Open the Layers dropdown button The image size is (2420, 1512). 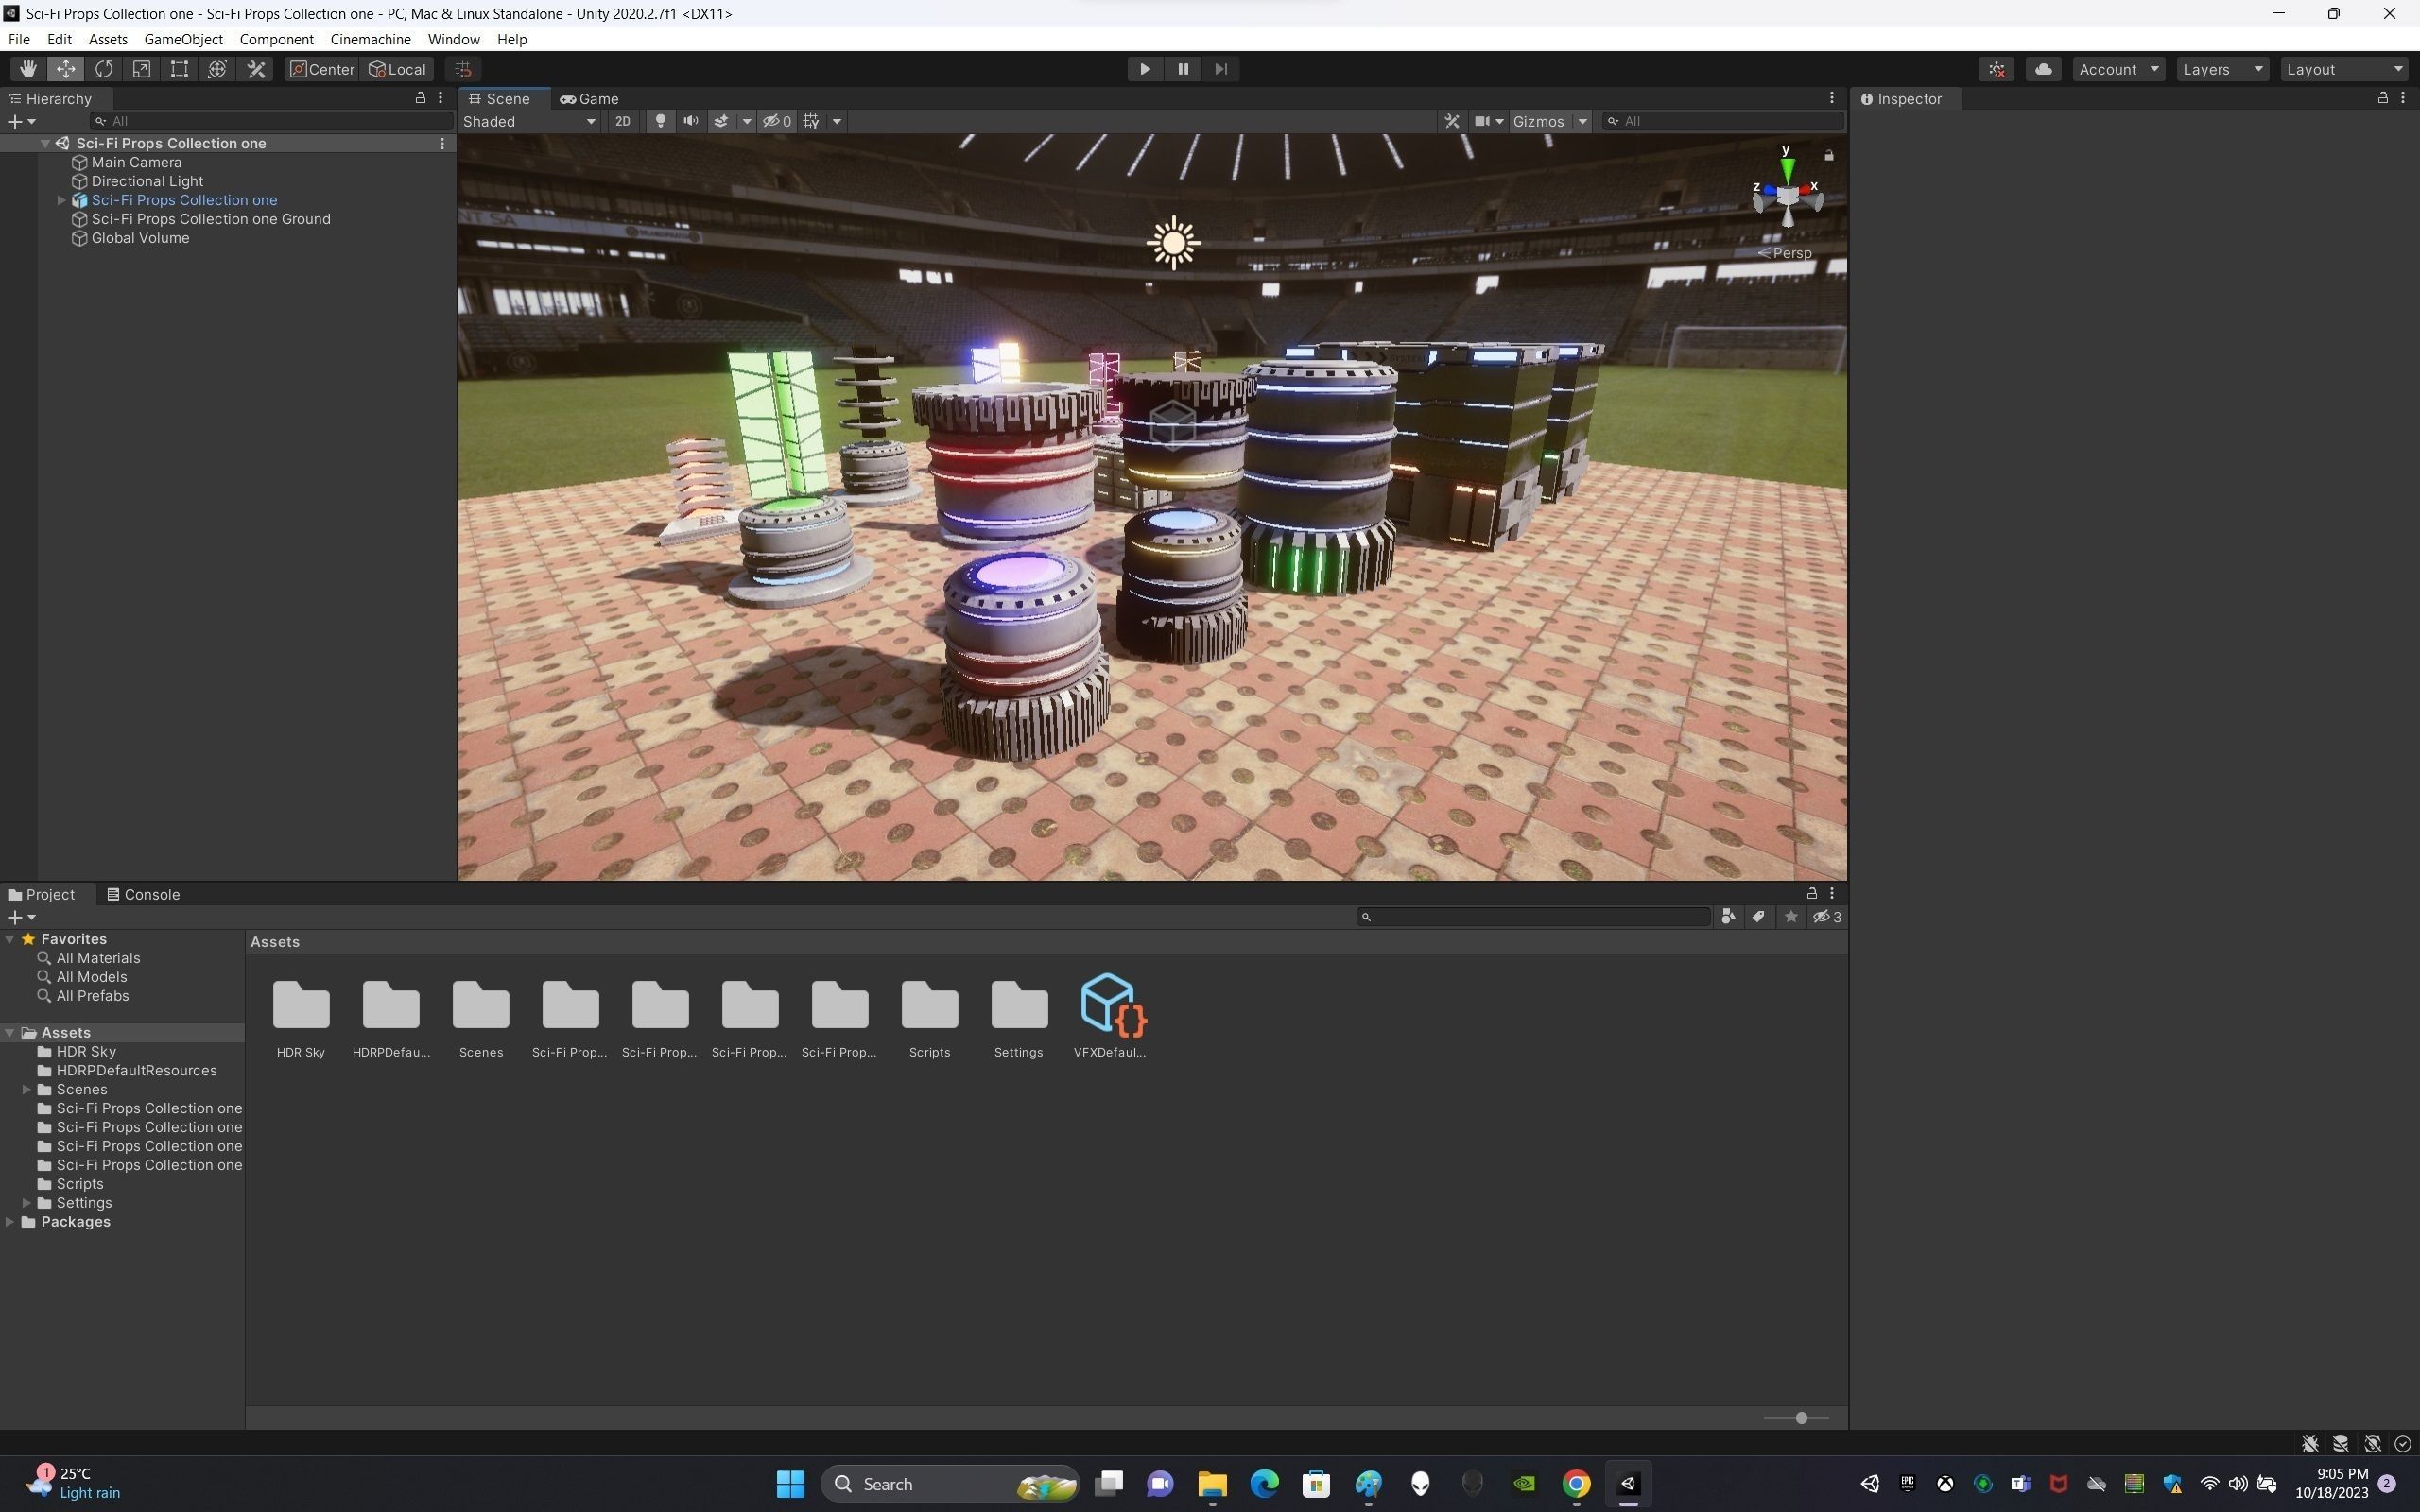pyautogui.click(x=2221, y=69)
